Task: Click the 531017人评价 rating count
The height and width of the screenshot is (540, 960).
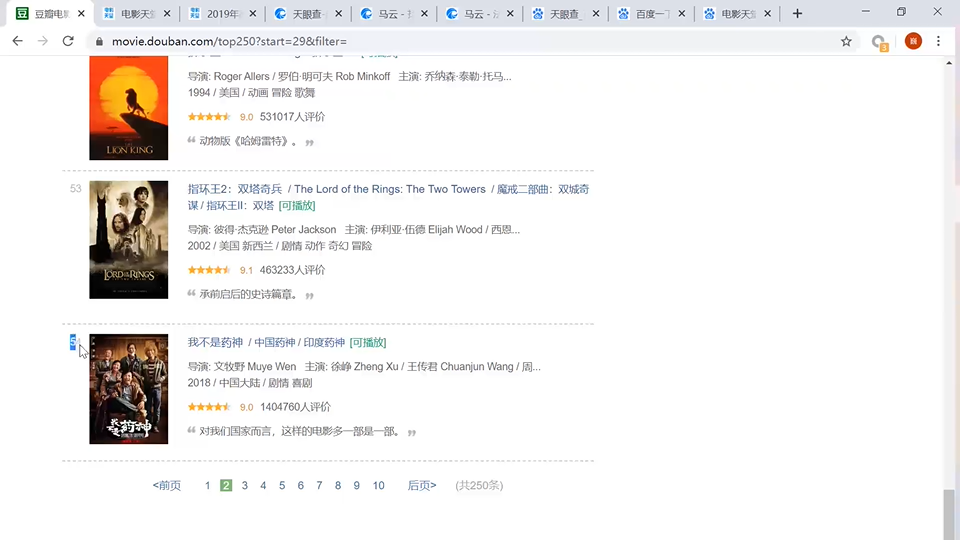Action: pyautogui.click(x=292, y=117)
